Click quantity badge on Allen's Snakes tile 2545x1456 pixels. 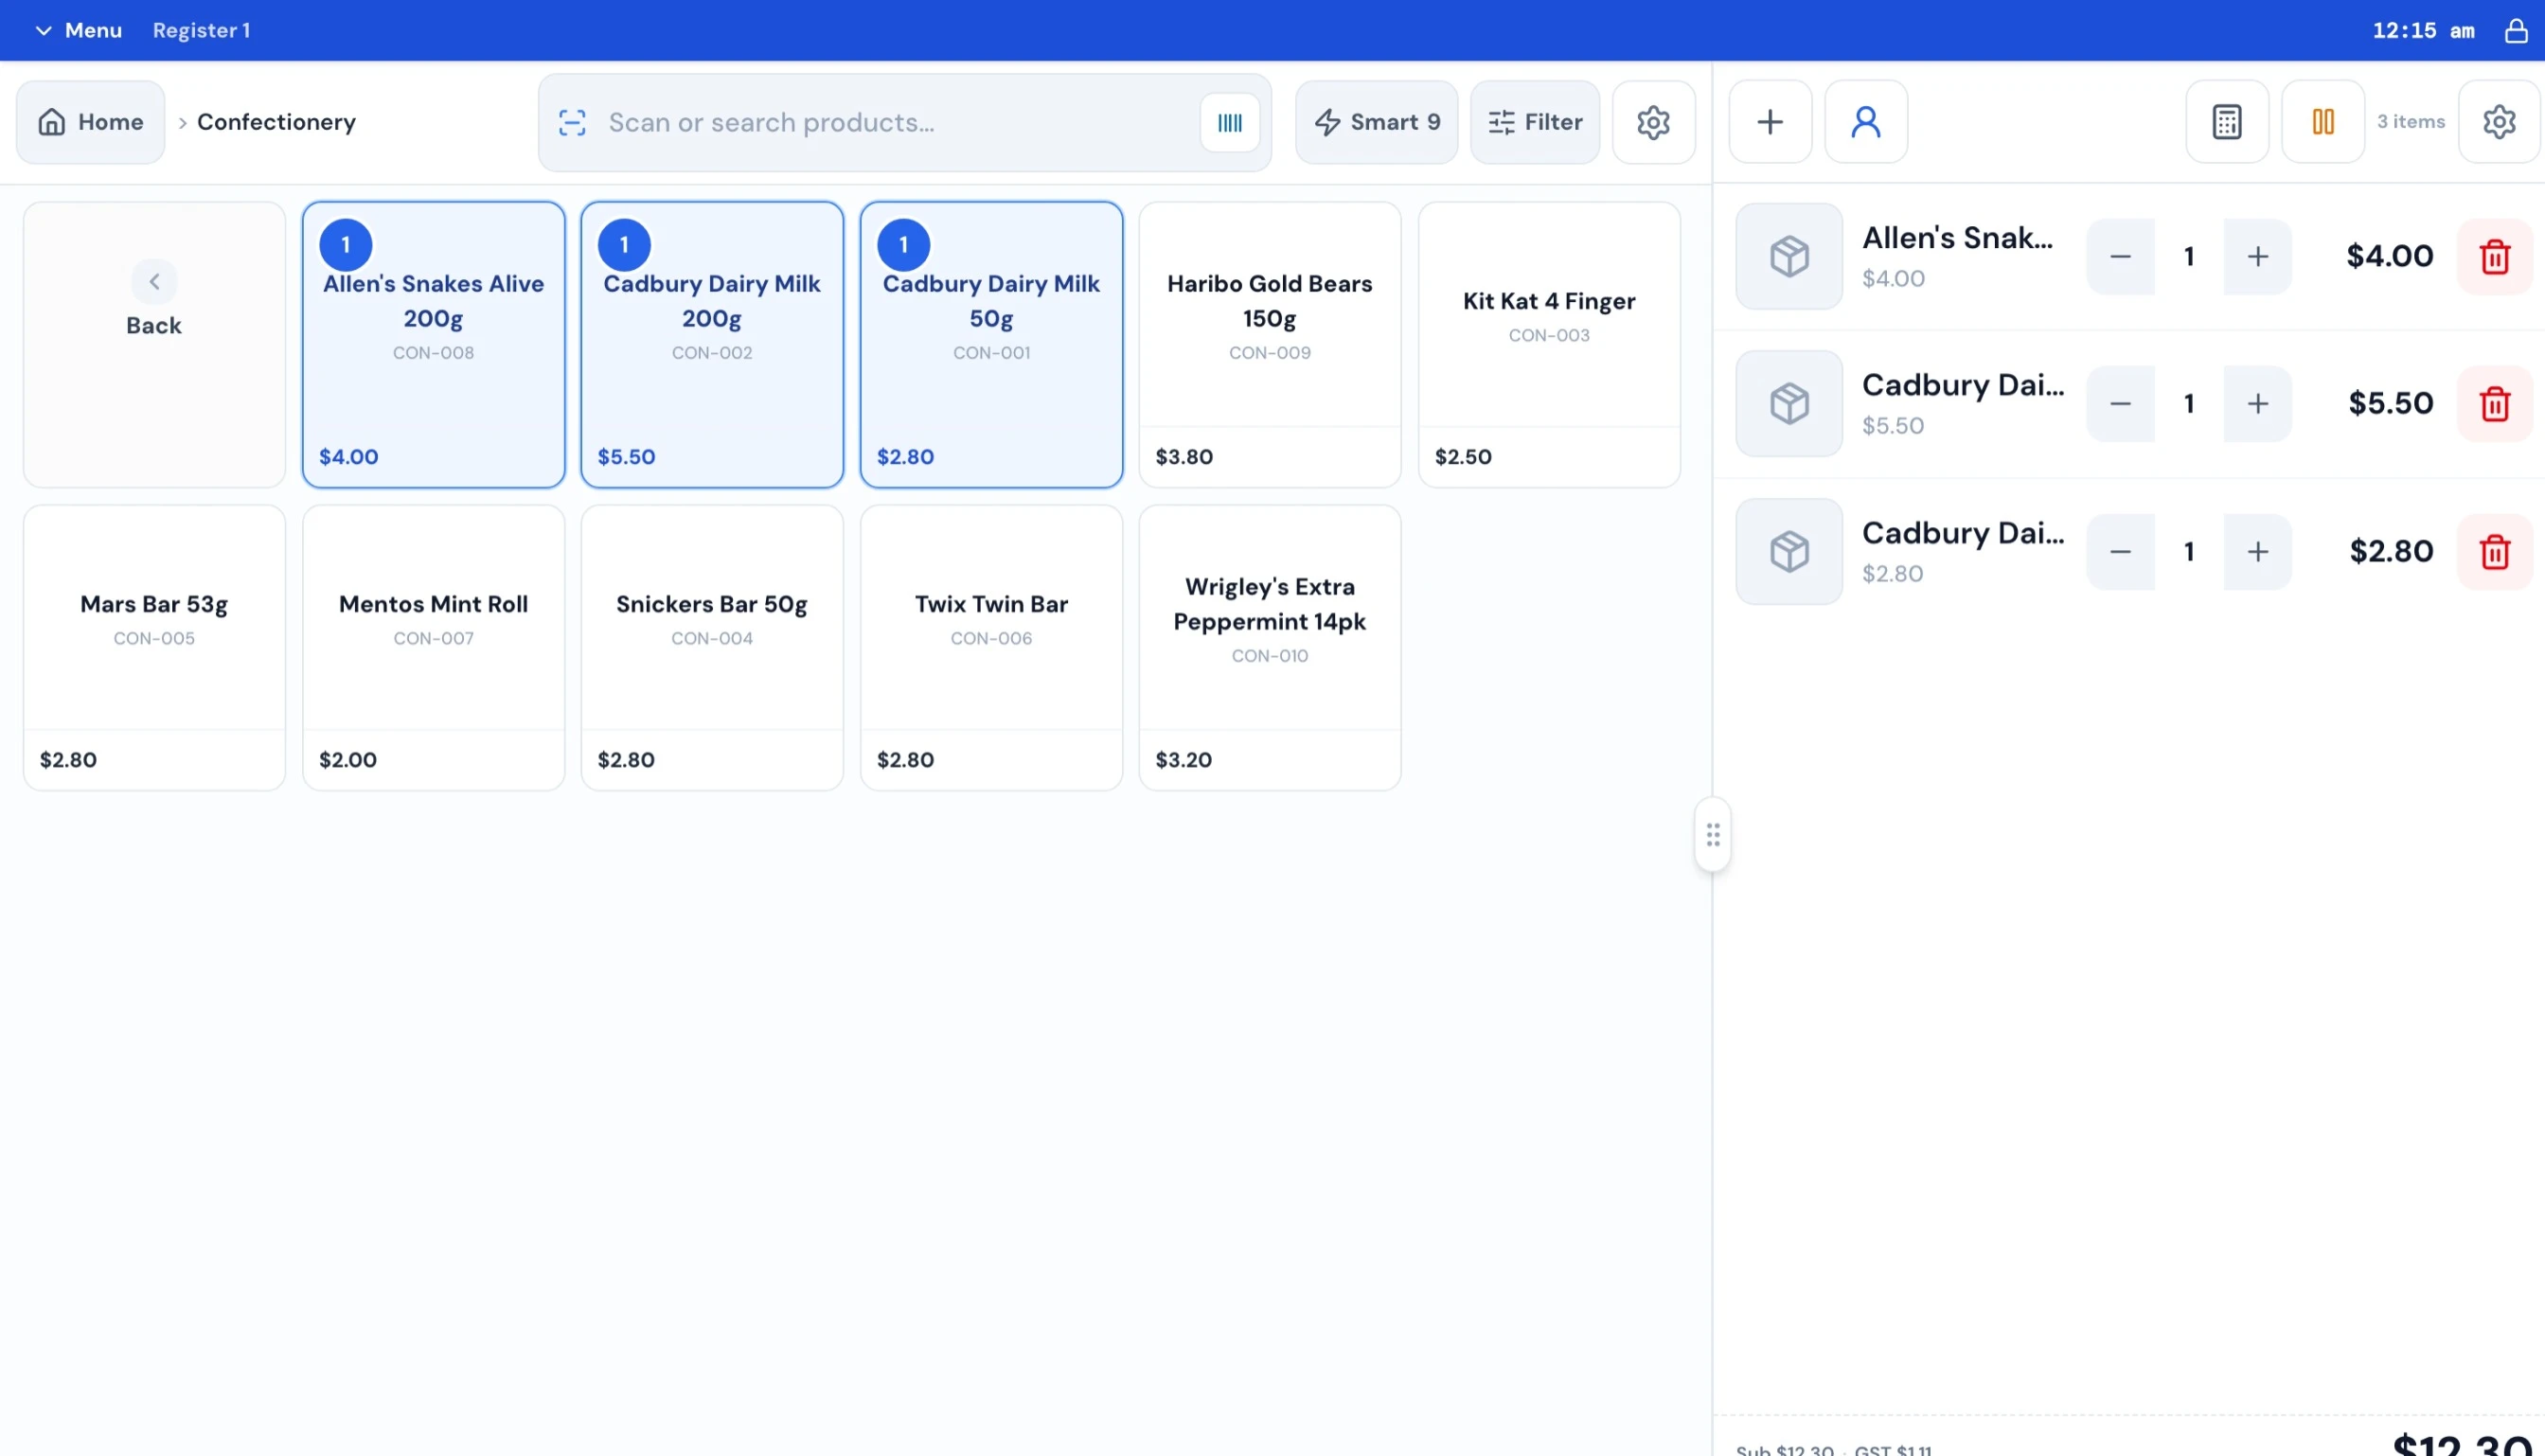tap(346, 245)
